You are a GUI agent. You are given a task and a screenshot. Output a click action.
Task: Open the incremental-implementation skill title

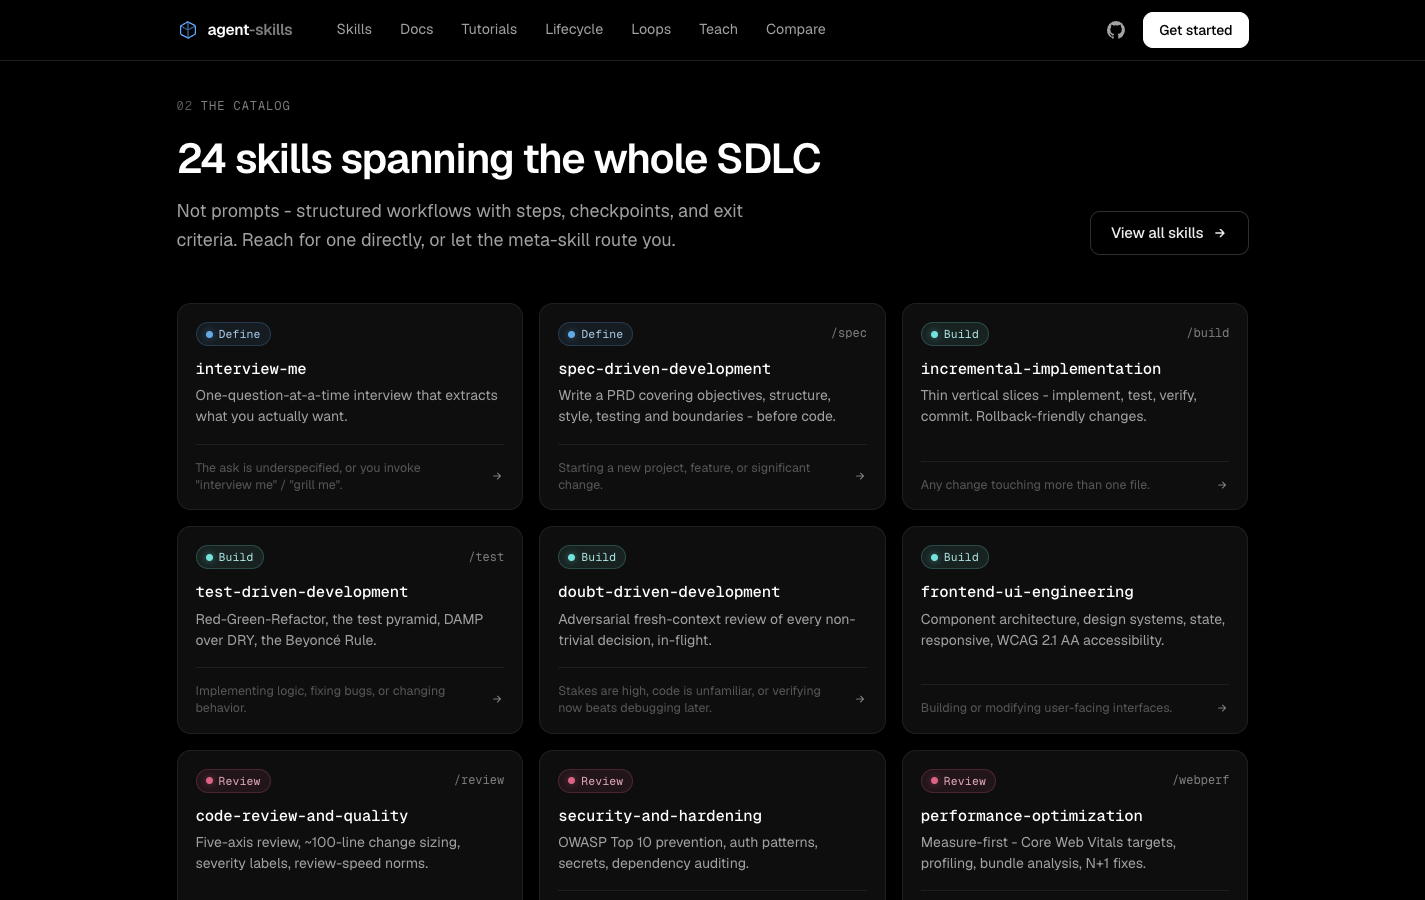click(1041, 369)
